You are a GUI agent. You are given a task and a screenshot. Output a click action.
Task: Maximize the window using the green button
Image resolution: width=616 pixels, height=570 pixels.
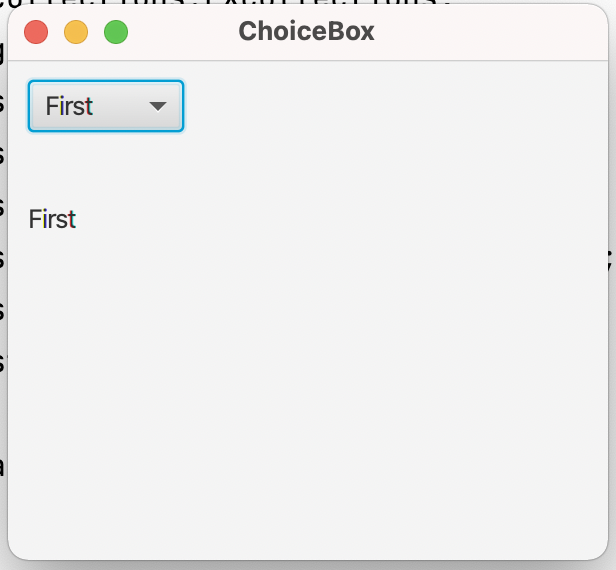click(x=116, y=32)
